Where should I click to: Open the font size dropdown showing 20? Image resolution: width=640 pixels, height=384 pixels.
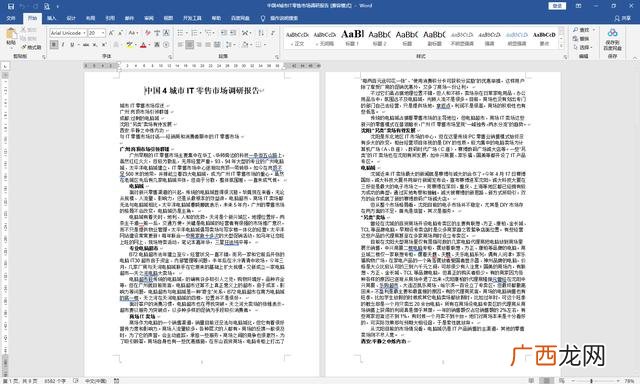click(x=103, y=33)
